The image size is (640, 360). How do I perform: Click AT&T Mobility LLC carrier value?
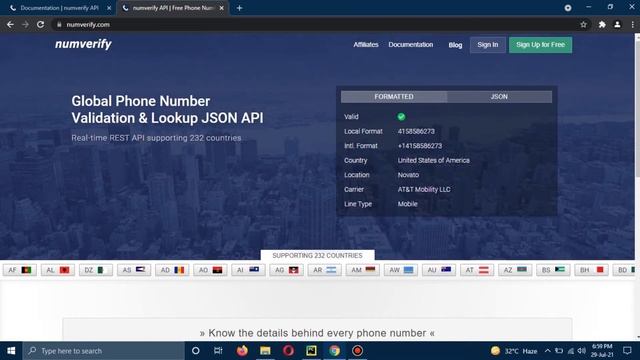pyautogui.click(x=424, y=189)
